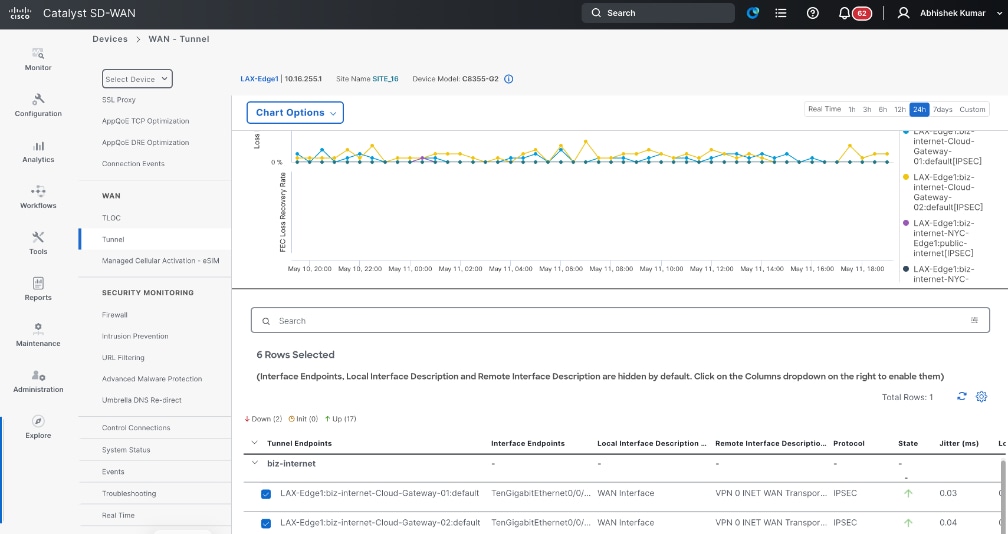Open the table column settings gear
Viewport: 1008px width, 534px height.
point(981,396)
